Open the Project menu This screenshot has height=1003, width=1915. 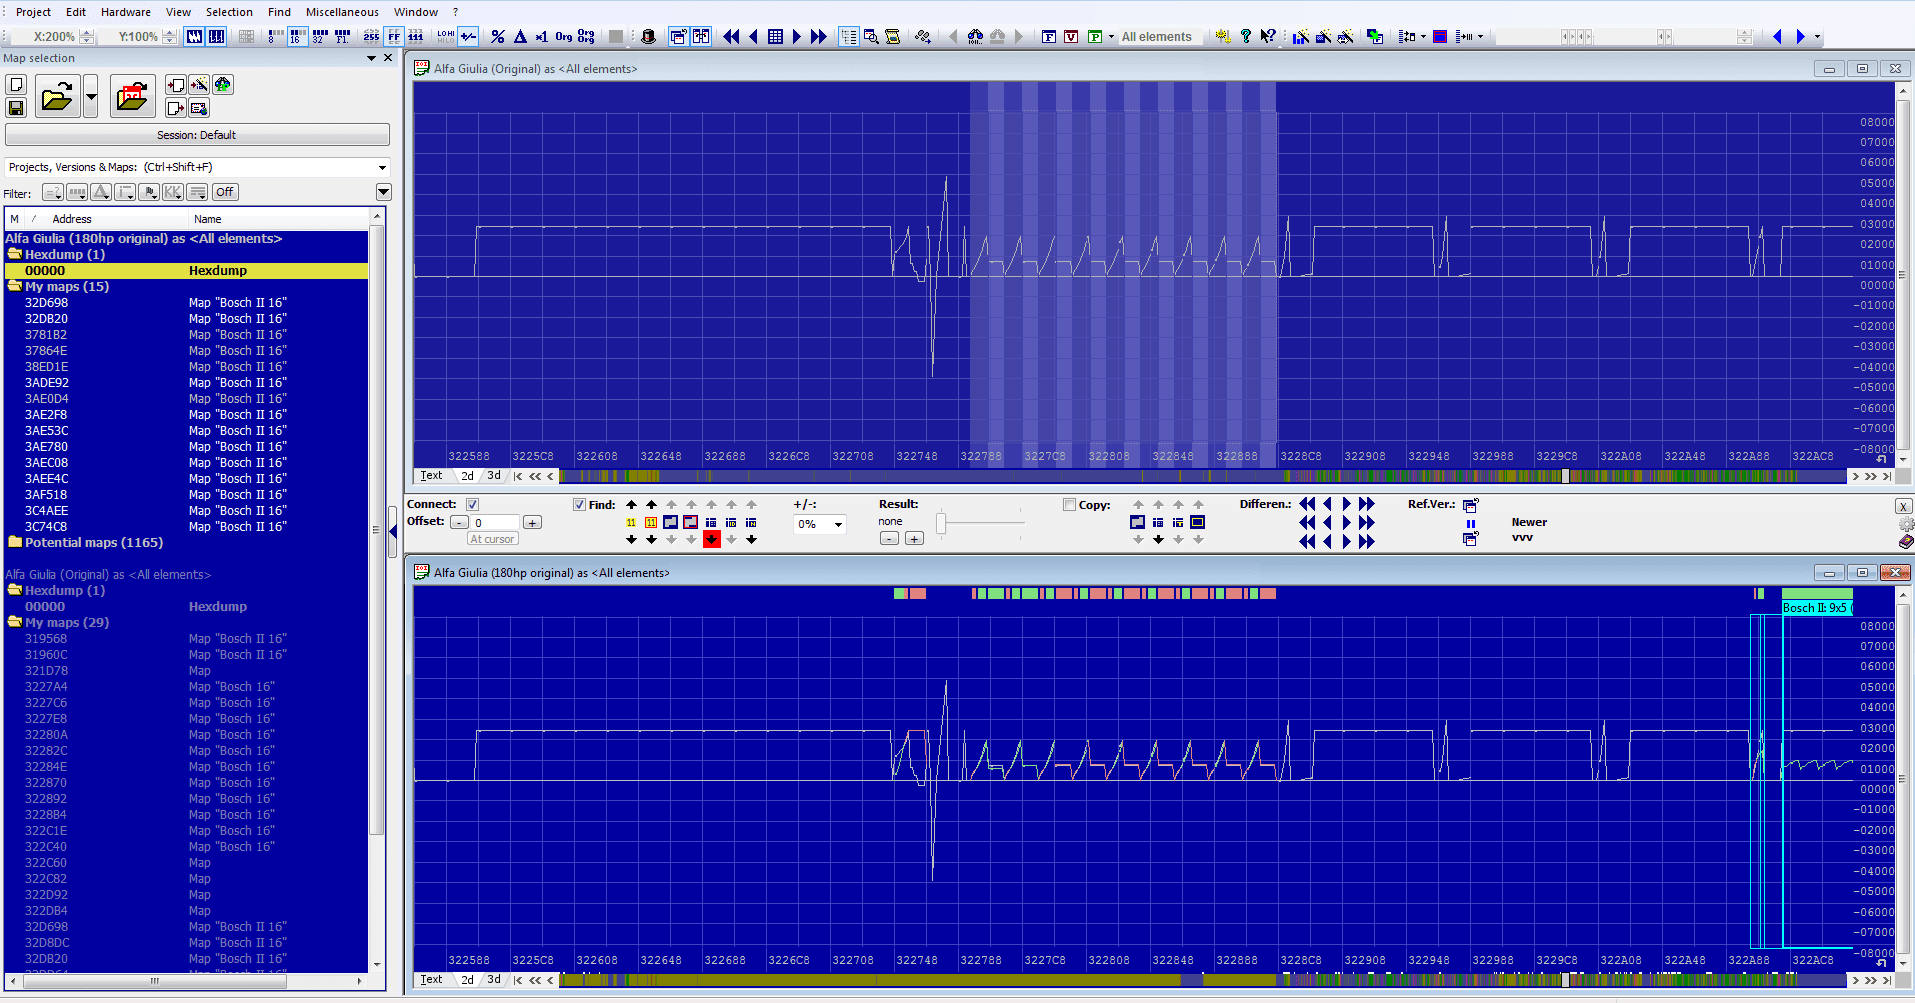[33, 12]
